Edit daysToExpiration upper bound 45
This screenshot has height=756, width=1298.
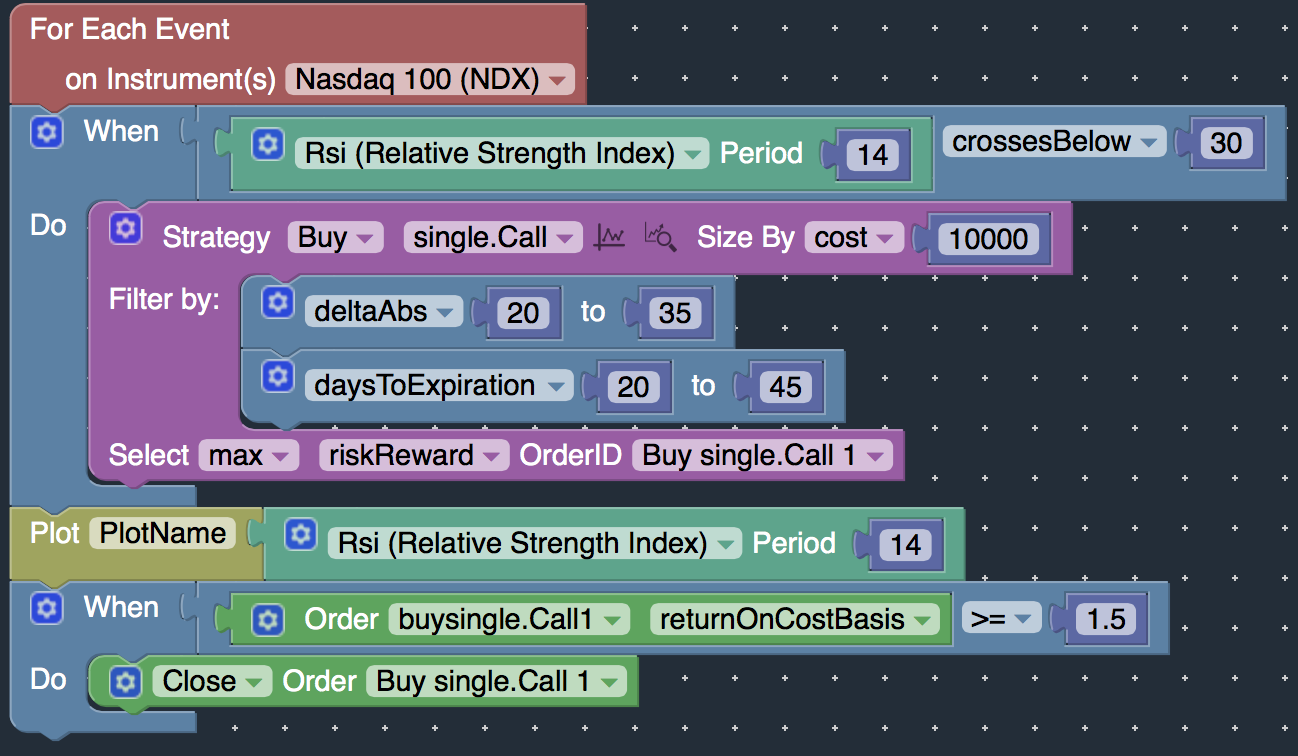coord(785,387)
